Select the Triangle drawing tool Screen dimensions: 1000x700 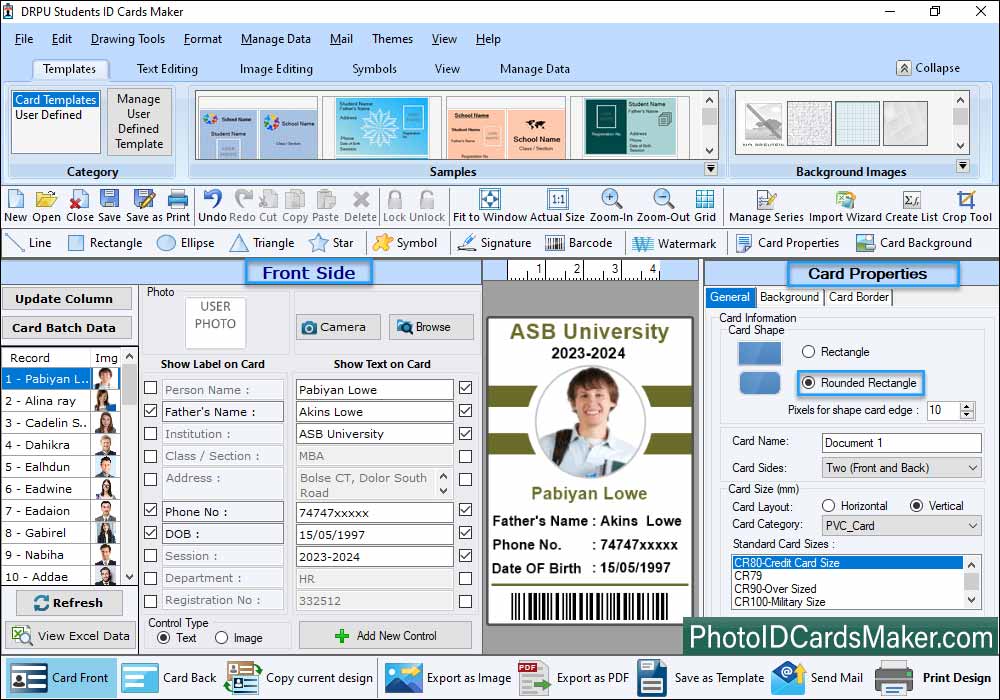pyautogui.click(x=262, y=243)
